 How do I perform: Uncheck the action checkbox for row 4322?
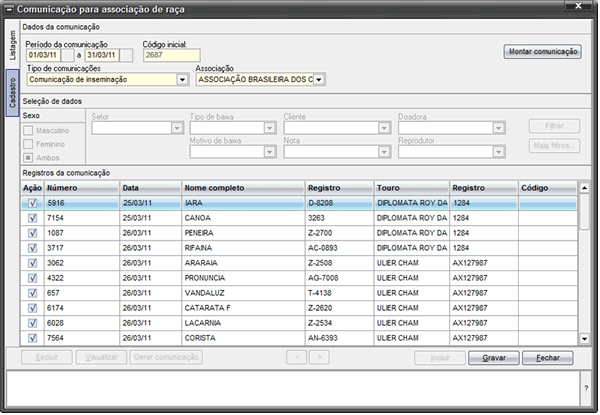(33, 278)
